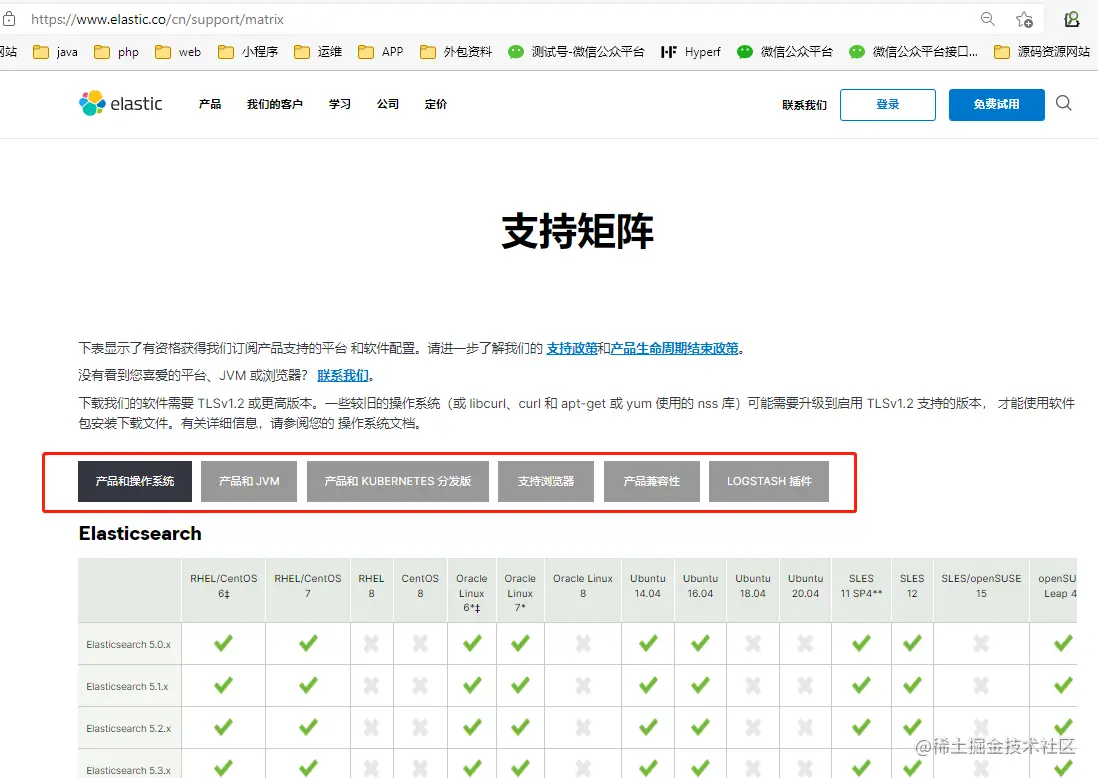This screenshot has height=778, width=1098.
Task: Open the 小程序 bookmarks folder
Action: pos(248,52)
